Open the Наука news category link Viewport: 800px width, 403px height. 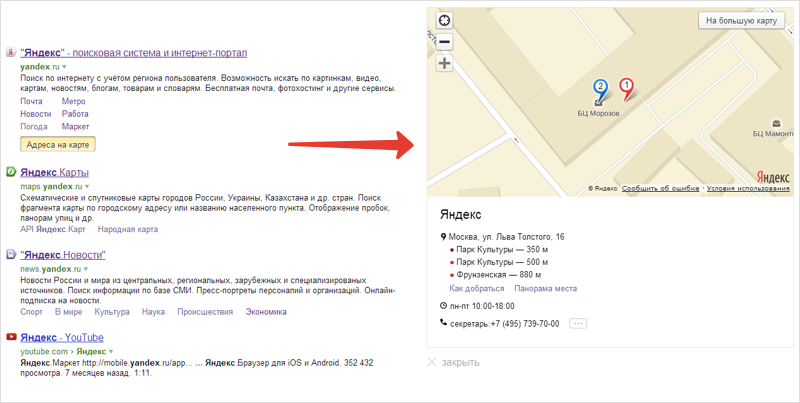[x=153, y=312]
